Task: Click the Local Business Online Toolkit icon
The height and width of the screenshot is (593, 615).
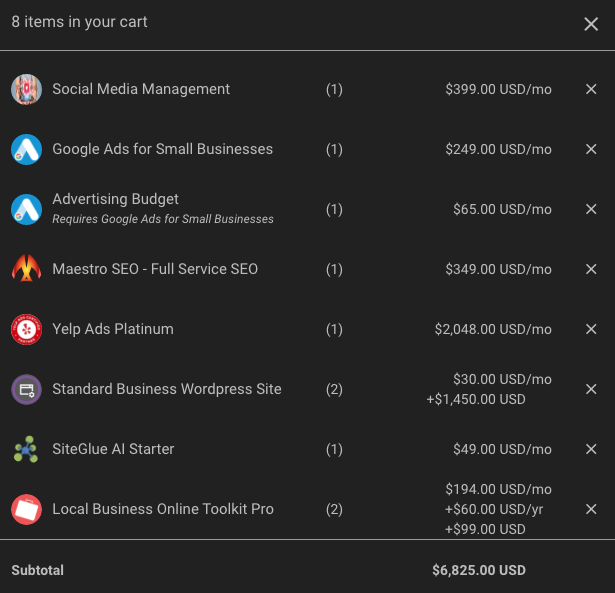Action: coord(26,509)
